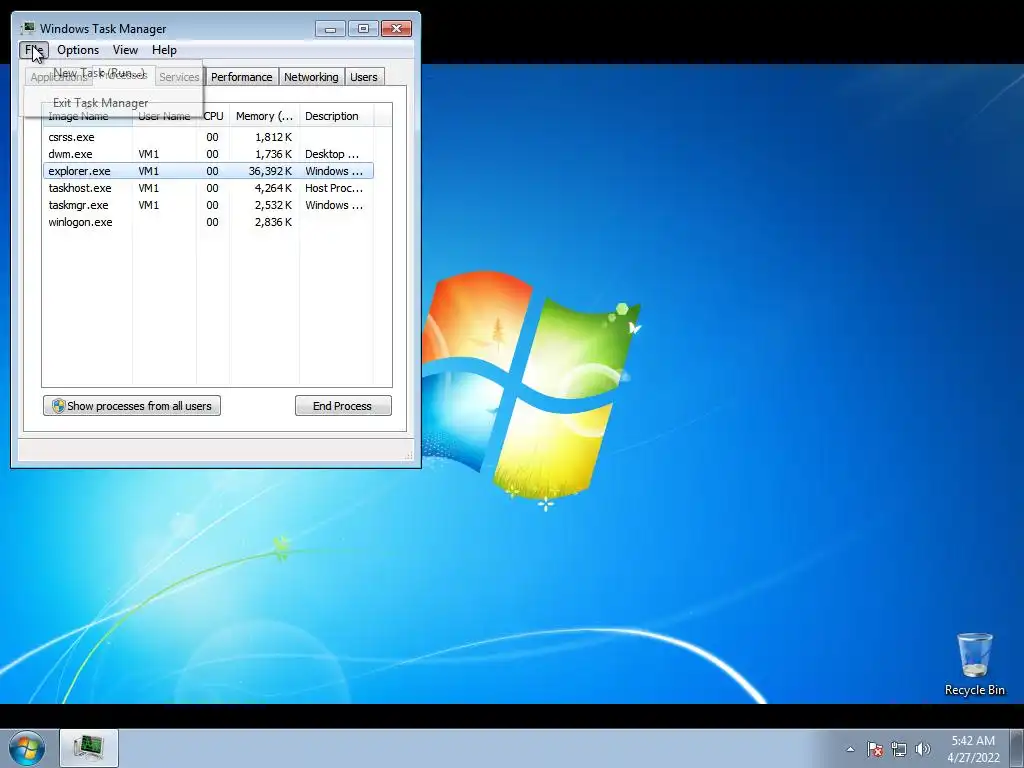This screenshot has height=768, width=1024.
Task: Maximize the Task Manager window
Action: pos(363,29)
